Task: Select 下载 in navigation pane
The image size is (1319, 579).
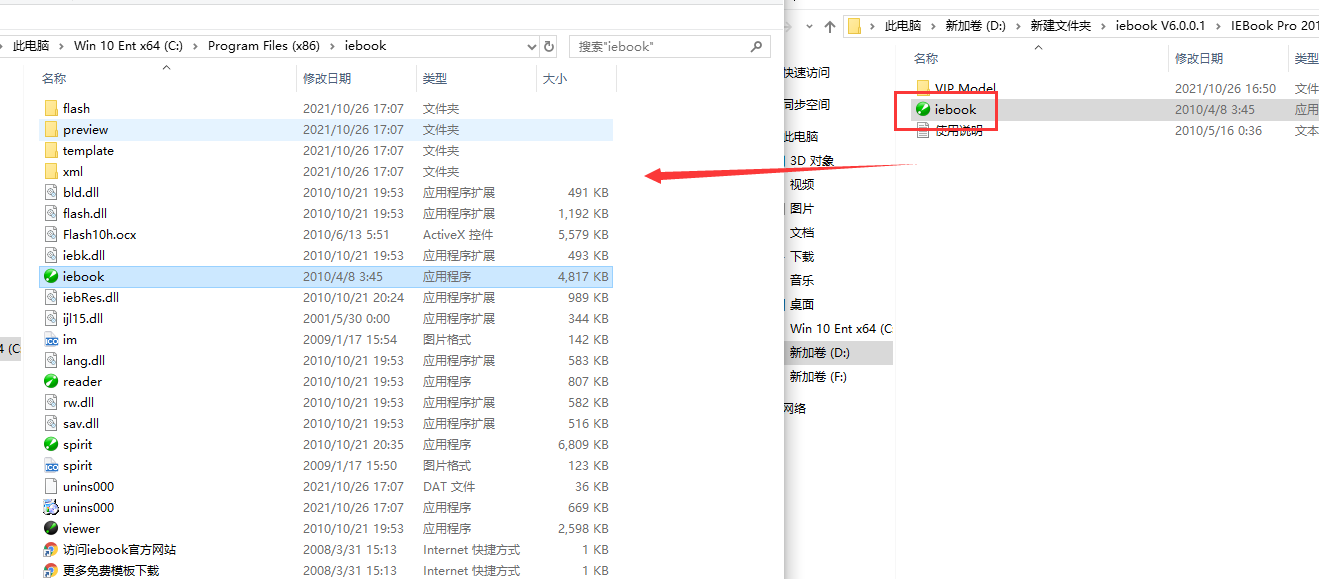Action: click(802, 256)
